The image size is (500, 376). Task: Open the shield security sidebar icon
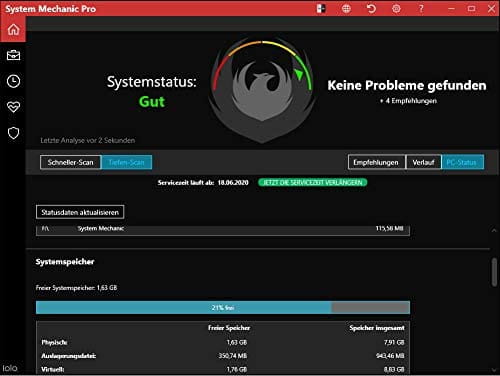point(13,133)
